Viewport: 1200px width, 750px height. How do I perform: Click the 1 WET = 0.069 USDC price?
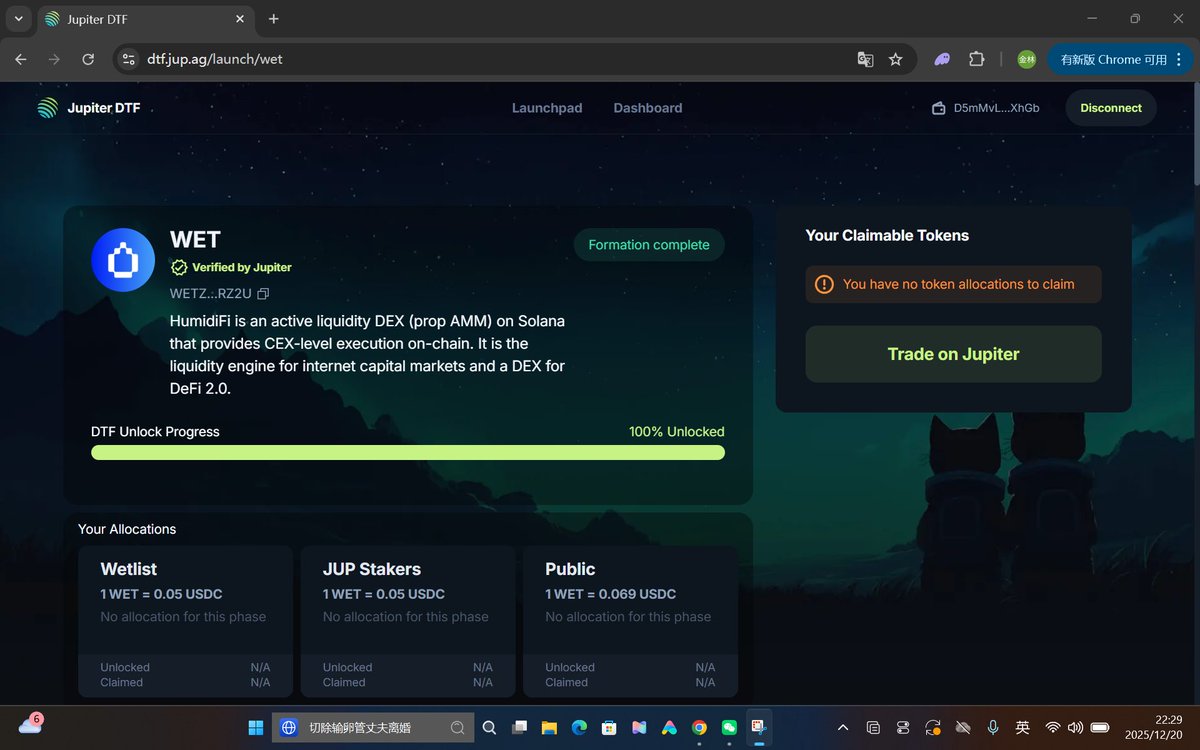[611, 594]
